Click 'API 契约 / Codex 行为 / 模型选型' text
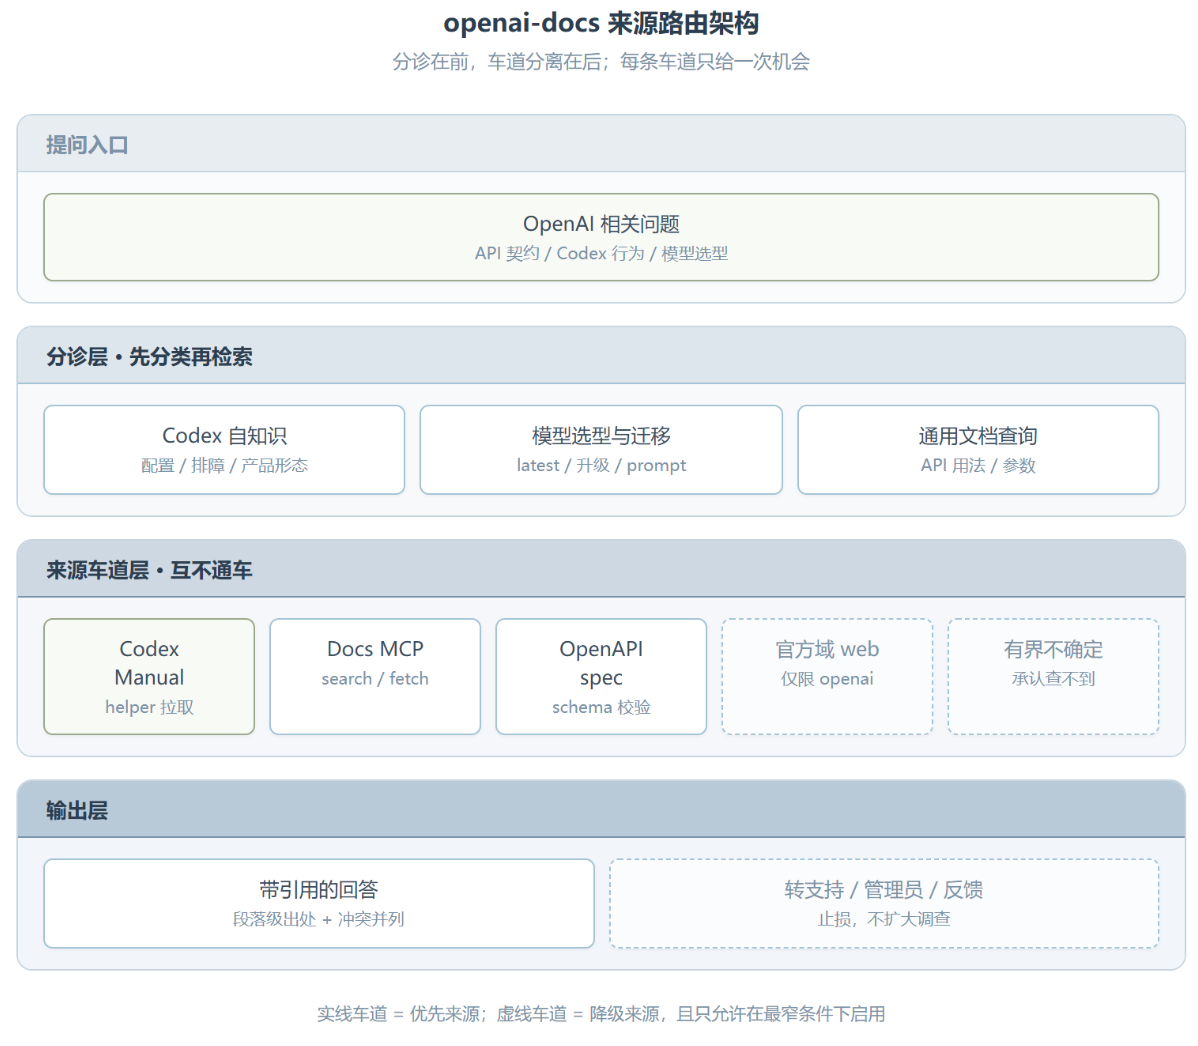The width and height of the screenshot is (1198, 1046). (601, 254)
